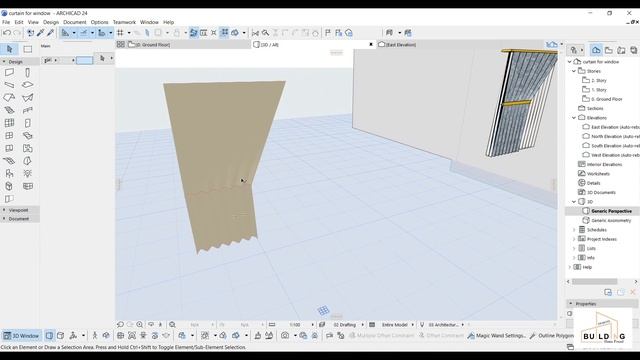Open the File menu

[x=6, y=22]
